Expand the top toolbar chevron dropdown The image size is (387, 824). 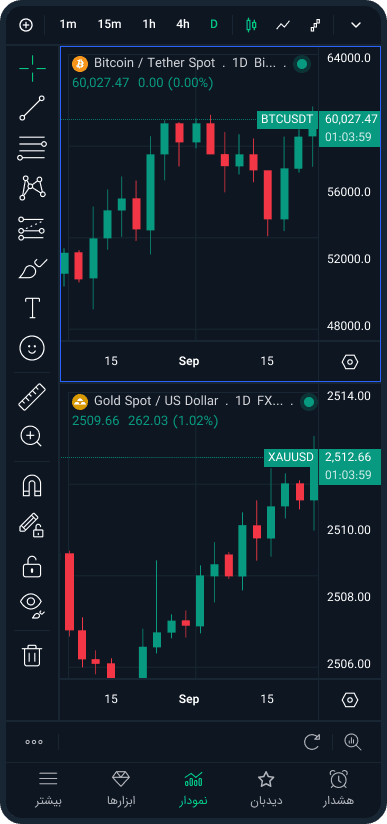click(356, 25)
